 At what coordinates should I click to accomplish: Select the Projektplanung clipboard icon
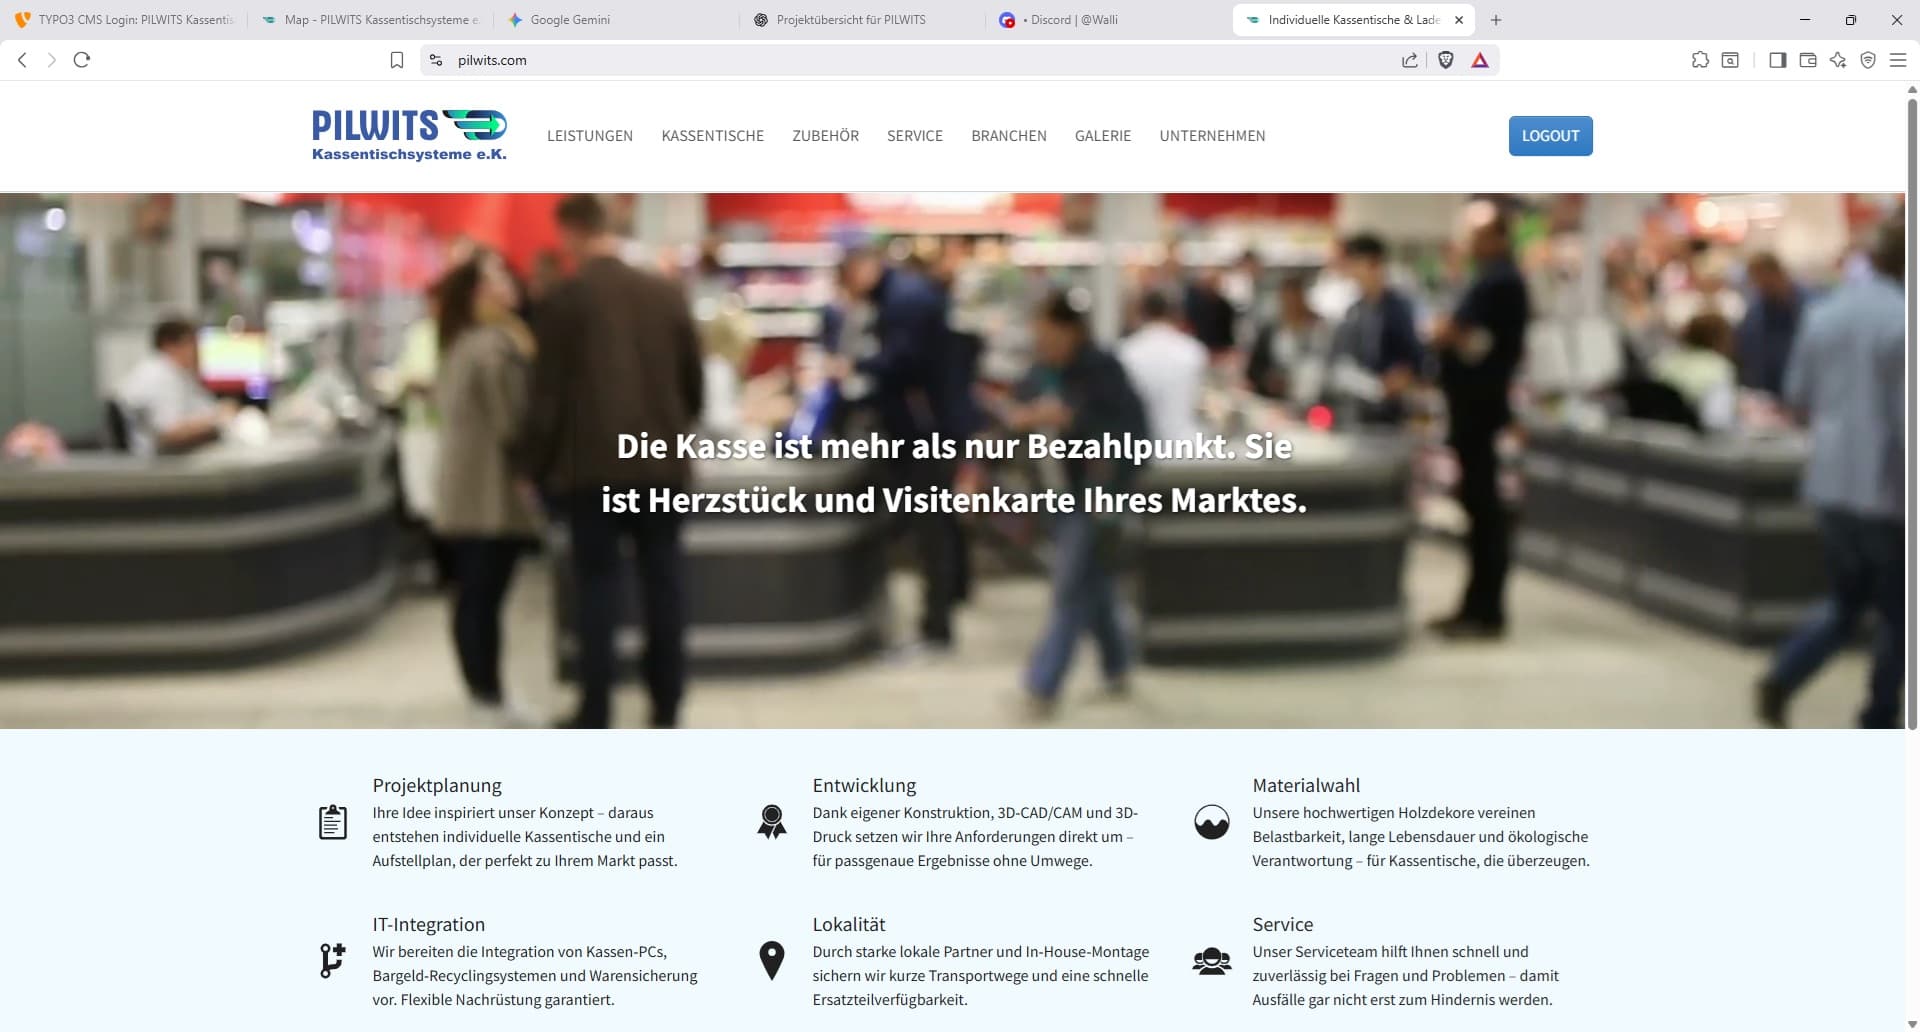[332, 822]
